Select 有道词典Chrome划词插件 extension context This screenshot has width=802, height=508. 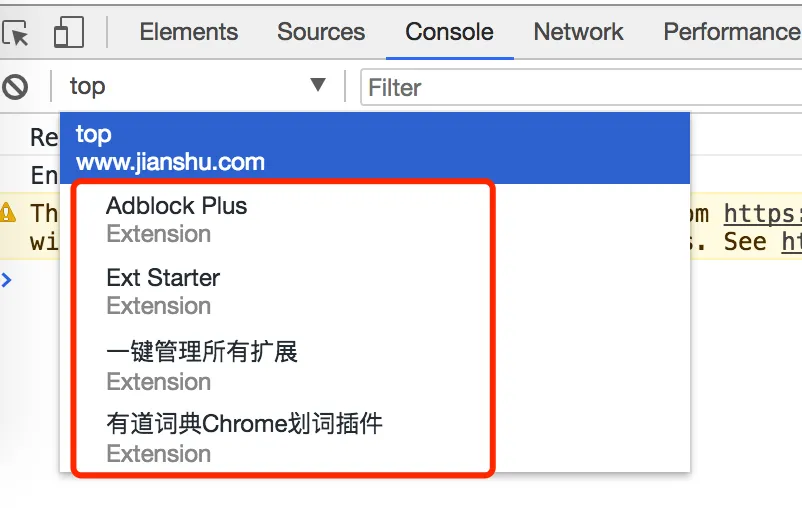(375, 438)
